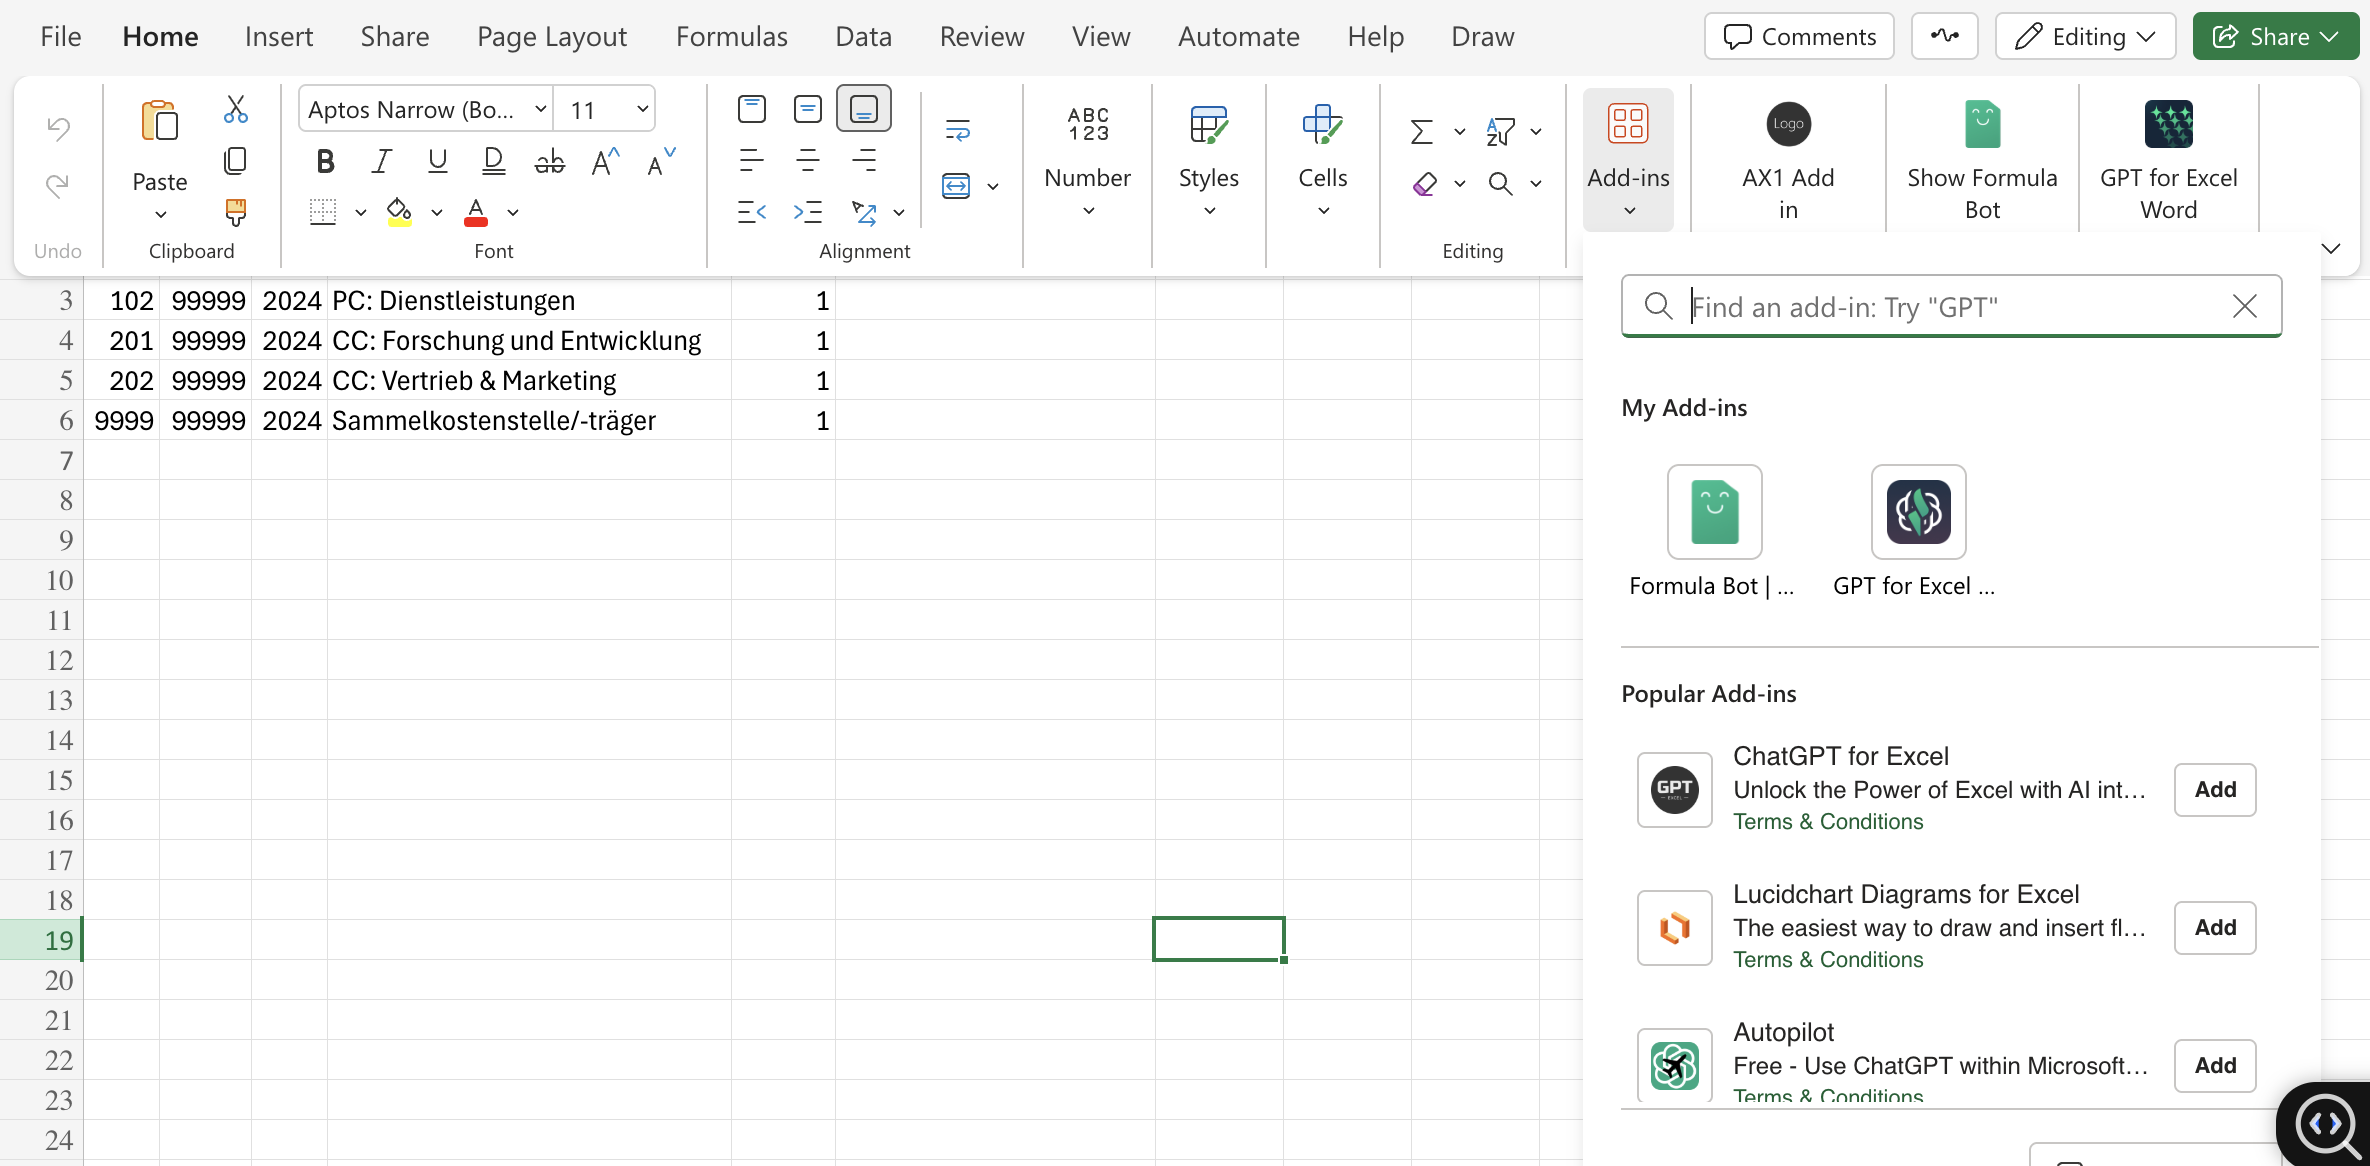2370x1166 pixels.
Task: Open the font name dropdown
Action: (540, 109)
